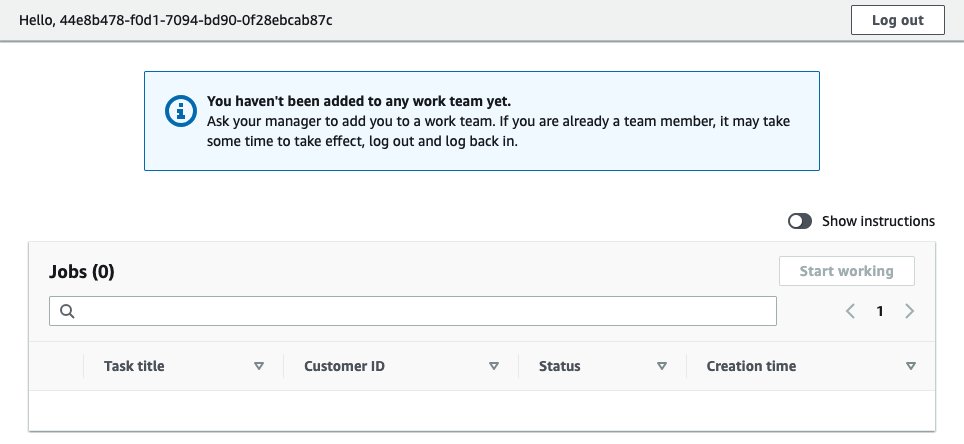This screenshot has width=964, height=444.
Task: Click the Show instructions label text
Action: coord(878,221)
